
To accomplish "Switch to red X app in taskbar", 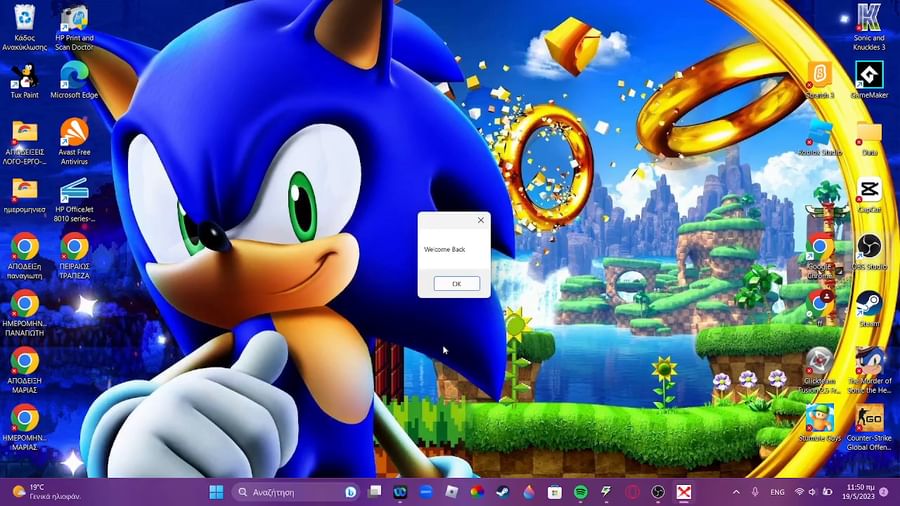I will pos(683,492).
